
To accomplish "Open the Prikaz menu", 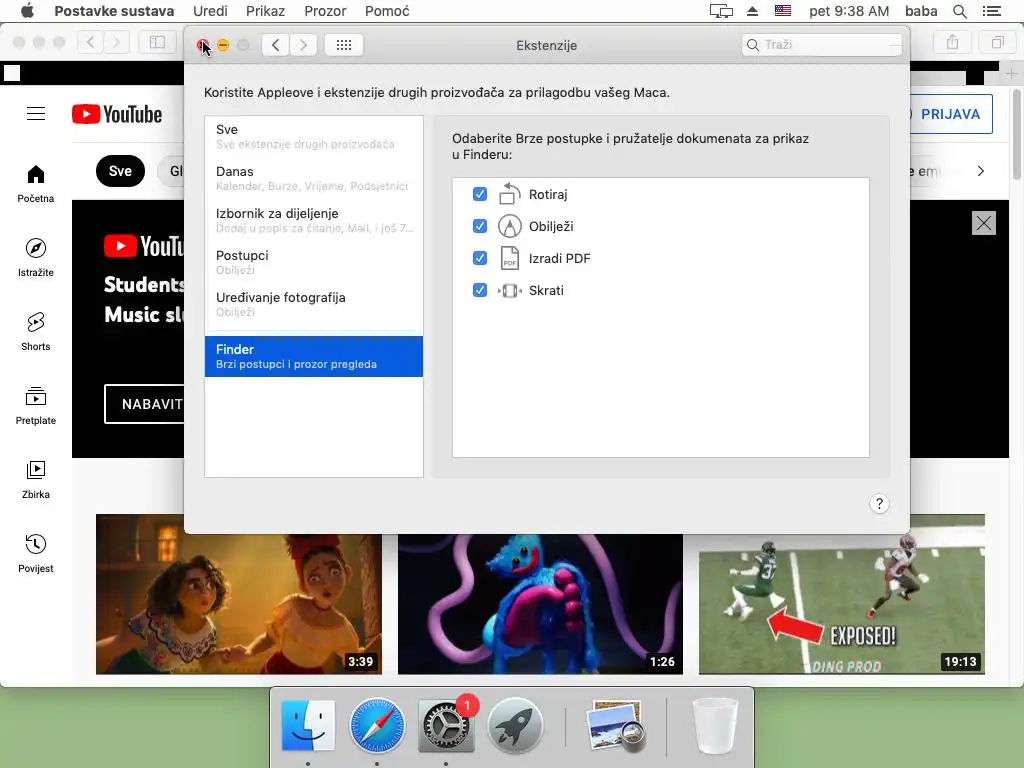I will click(x=265, y=11).
